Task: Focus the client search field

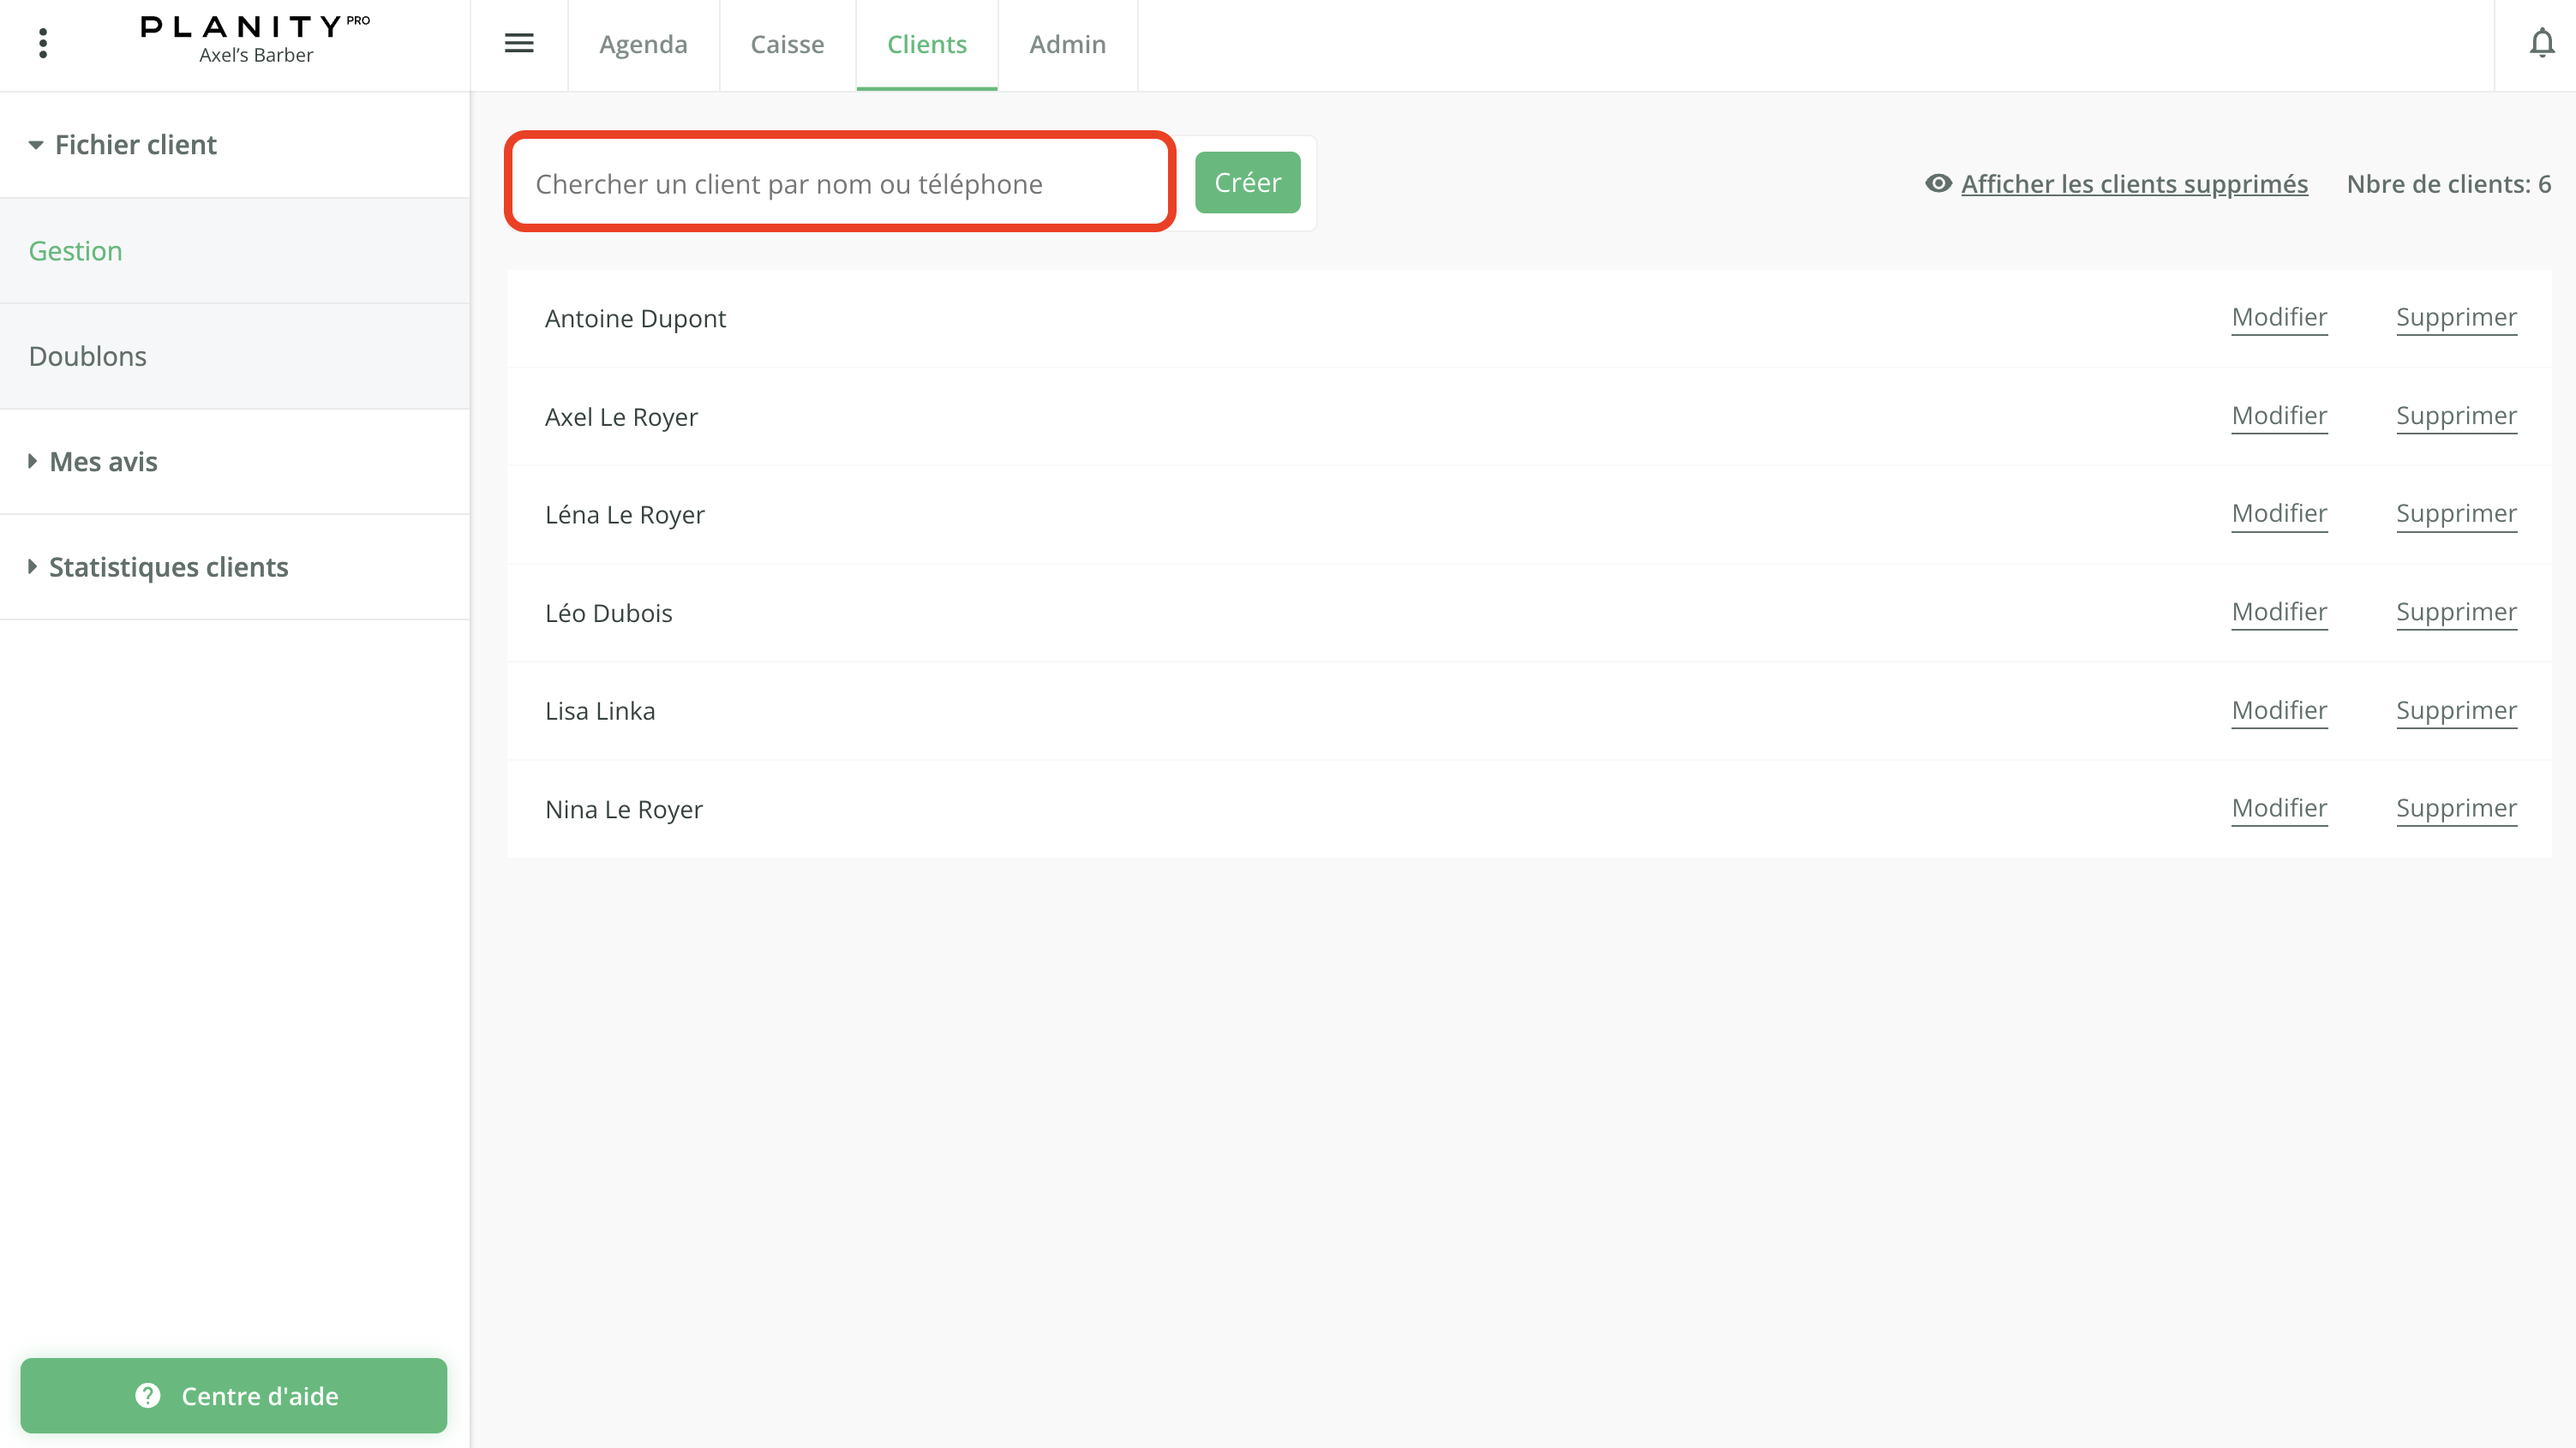Action: pyautogui.click(x=838, y=184)
